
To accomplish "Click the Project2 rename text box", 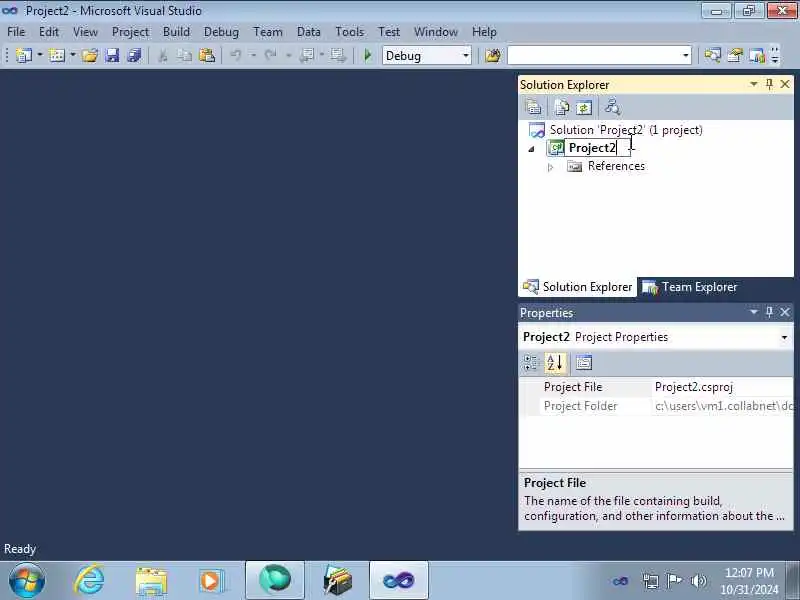I will pos(597,148).
